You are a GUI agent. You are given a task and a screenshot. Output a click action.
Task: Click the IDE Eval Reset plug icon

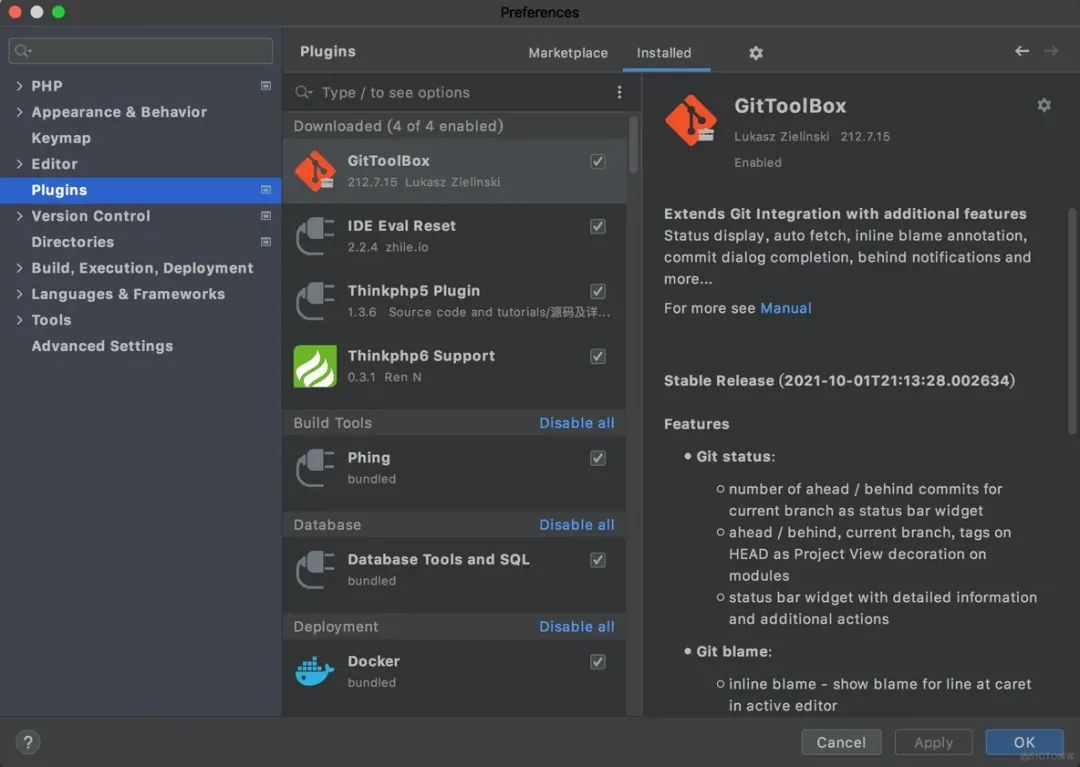click(x=315, y=235)
